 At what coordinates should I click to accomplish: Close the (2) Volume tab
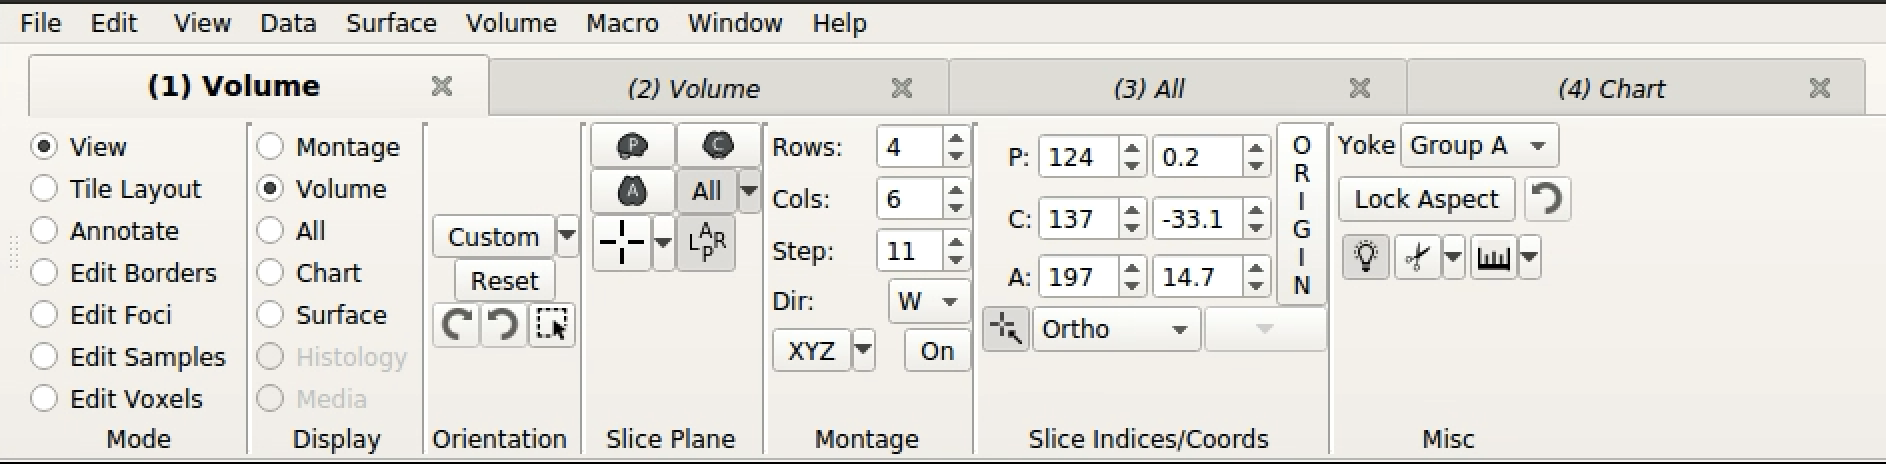point(901,88)
